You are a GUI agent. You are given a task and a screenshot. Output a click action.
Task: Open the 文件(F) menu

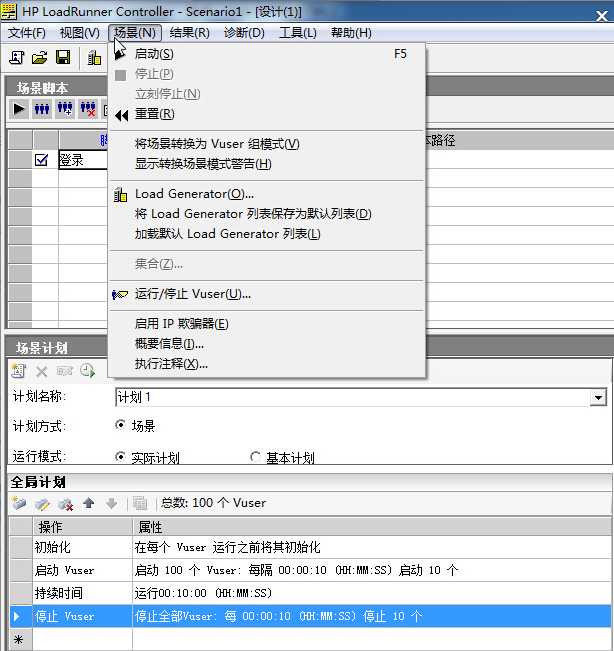pos(27,33)
